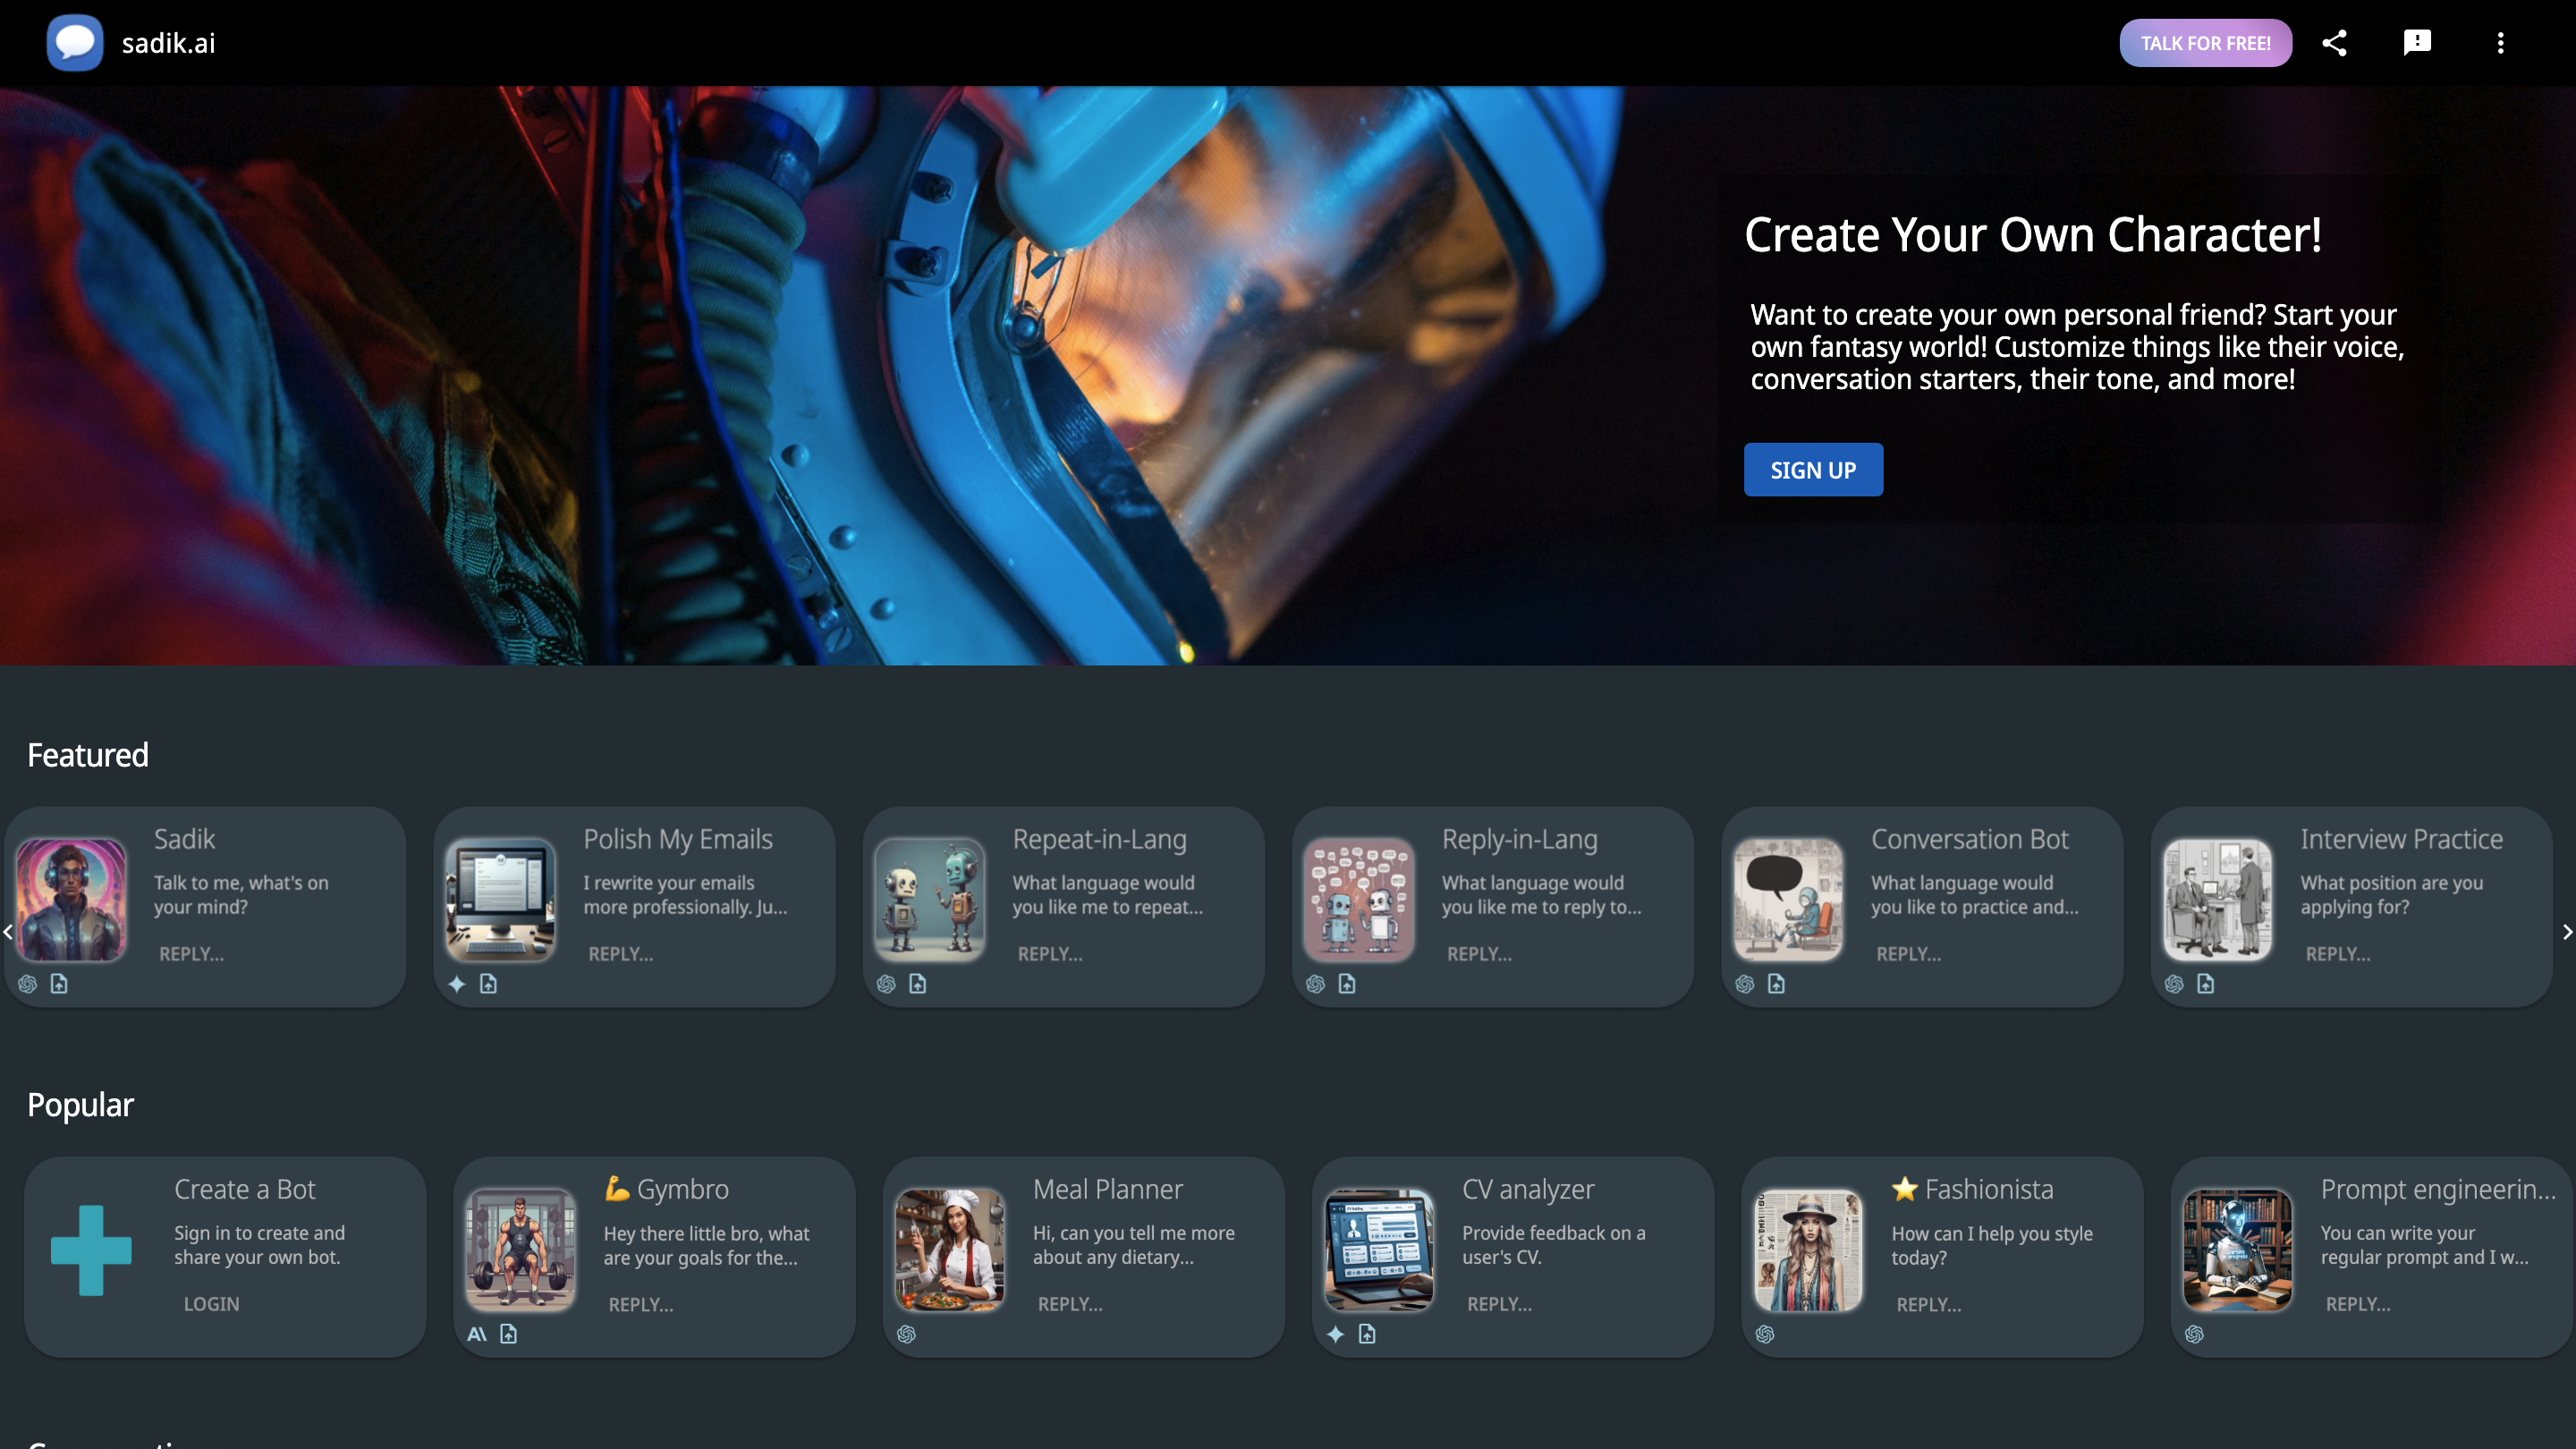Click the Anthropic icon on Gymbro card
Image resolution: width=2576 pixels, height=1449 pixels.
[477, 1334]
